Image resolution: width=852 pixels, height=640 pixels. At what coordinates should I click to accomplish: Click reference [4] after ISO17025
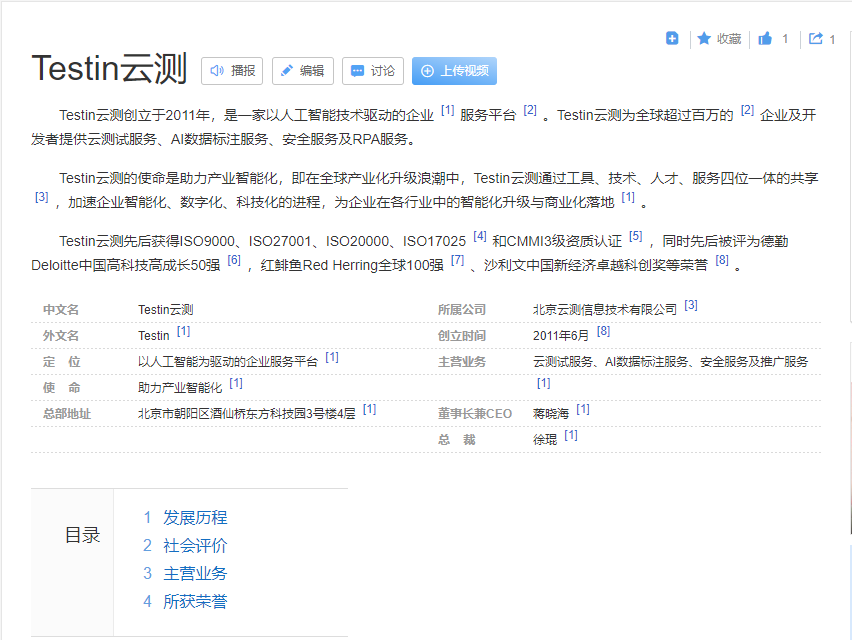tap(480, 236)
